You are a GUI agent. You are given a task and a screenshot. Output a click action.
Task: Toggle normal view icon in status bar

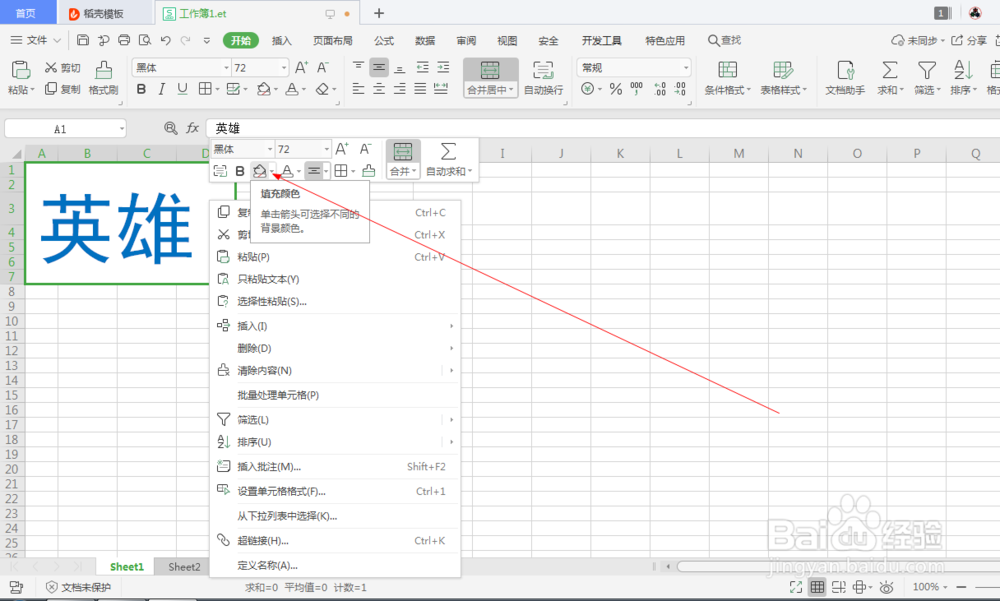pos(817,587)
